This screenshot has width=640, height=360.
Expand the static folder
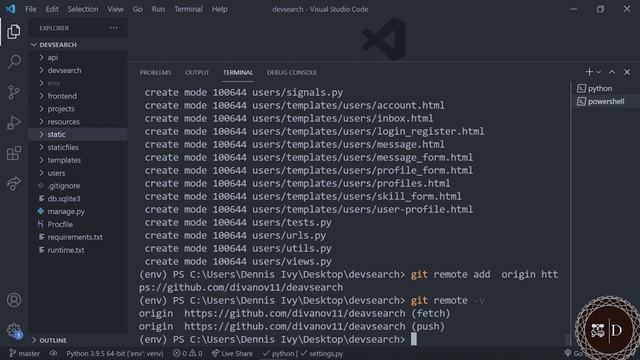point(78,134)
